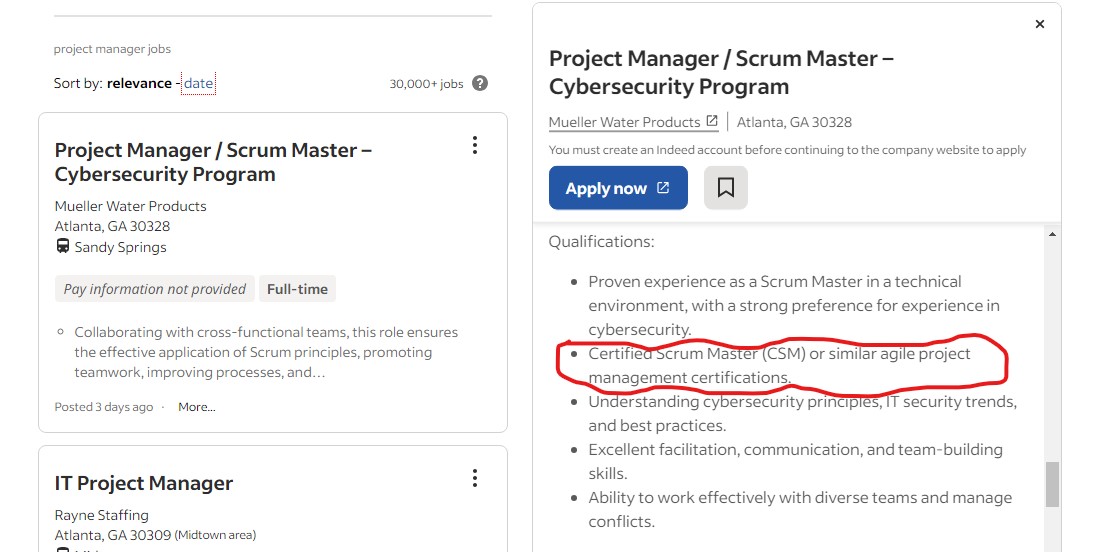Click scrollbar up arrow in job details

pos(1052,234)
